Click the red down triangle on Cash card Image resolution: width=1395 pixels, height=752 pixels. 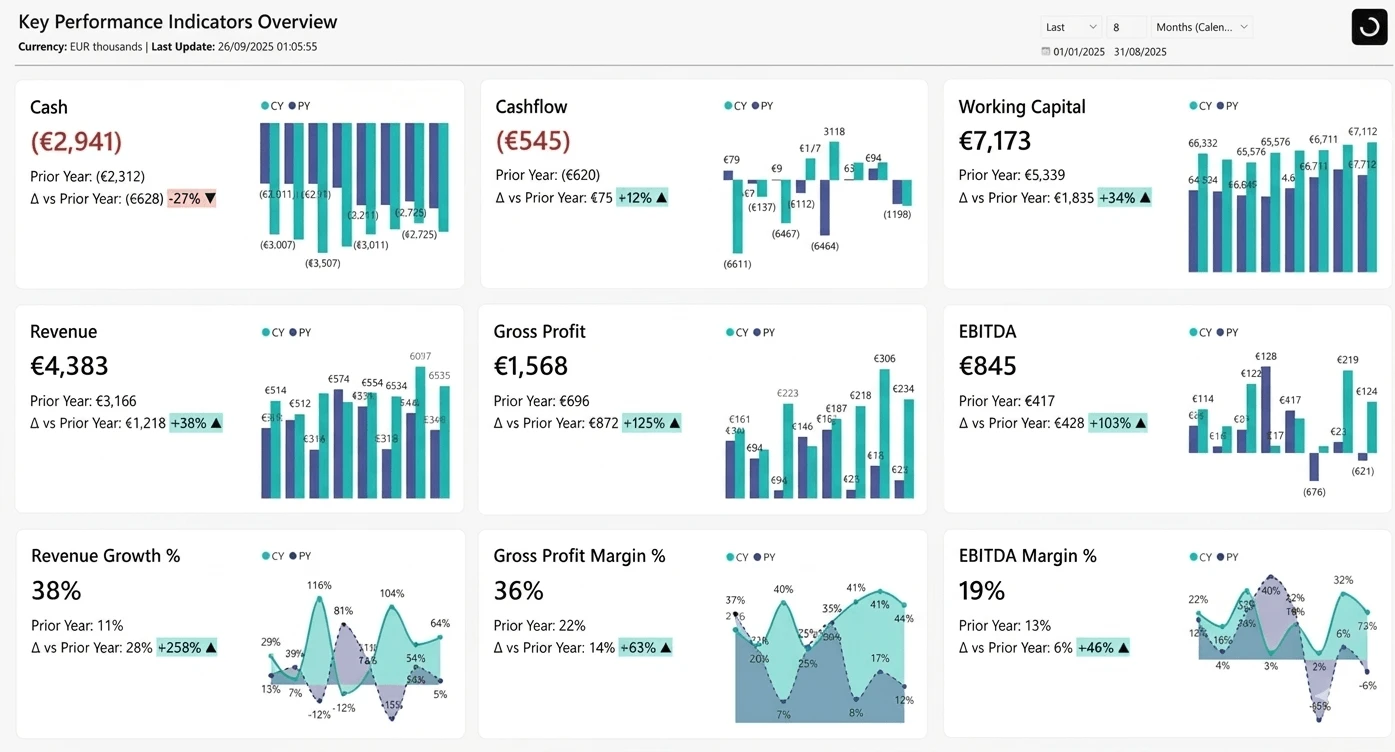pos(208,198)
